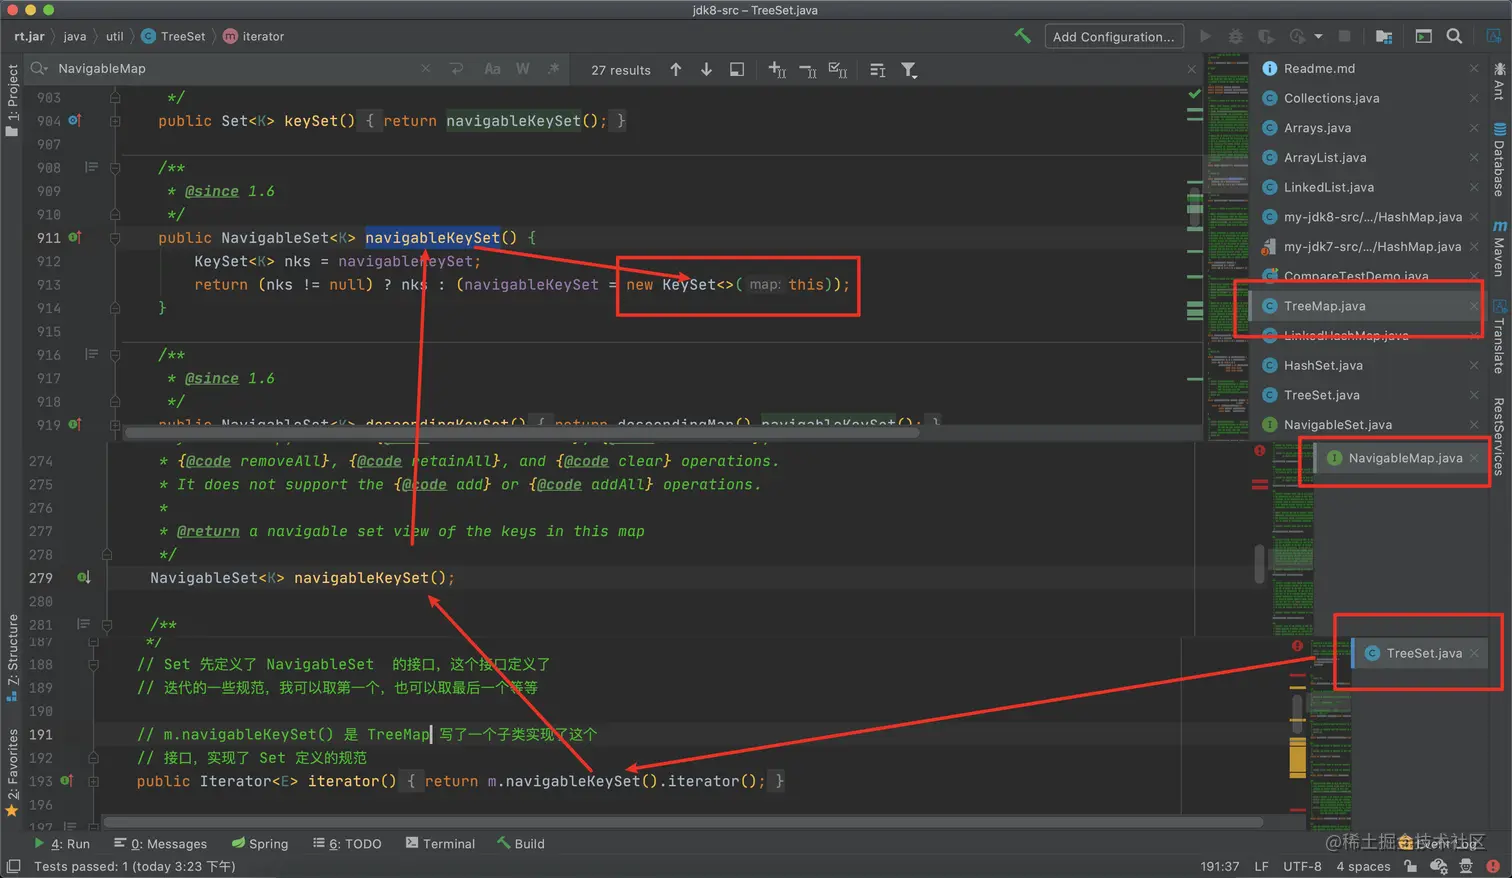The height and width of the screenshot is (878, 1512).
Task: Click red error icon in status bar
Action: 1493,866
